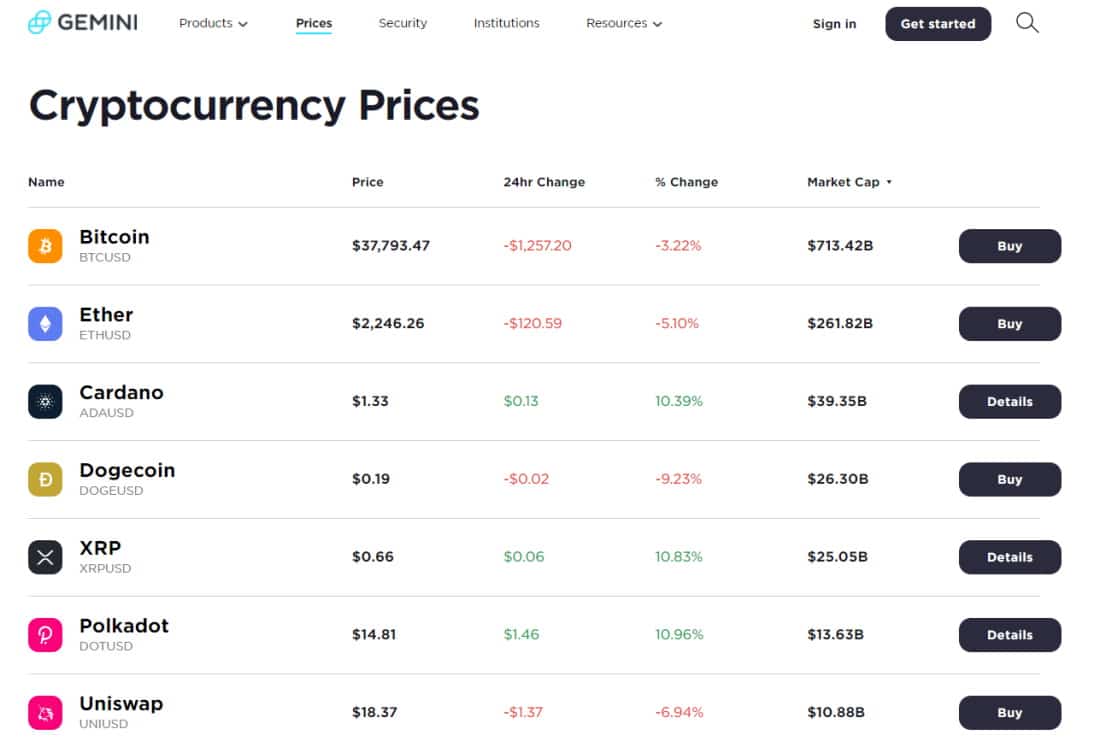Click XRP market cap $25.05B
This screenshot has height=747, width=1100.
click(x=838, y=558)
